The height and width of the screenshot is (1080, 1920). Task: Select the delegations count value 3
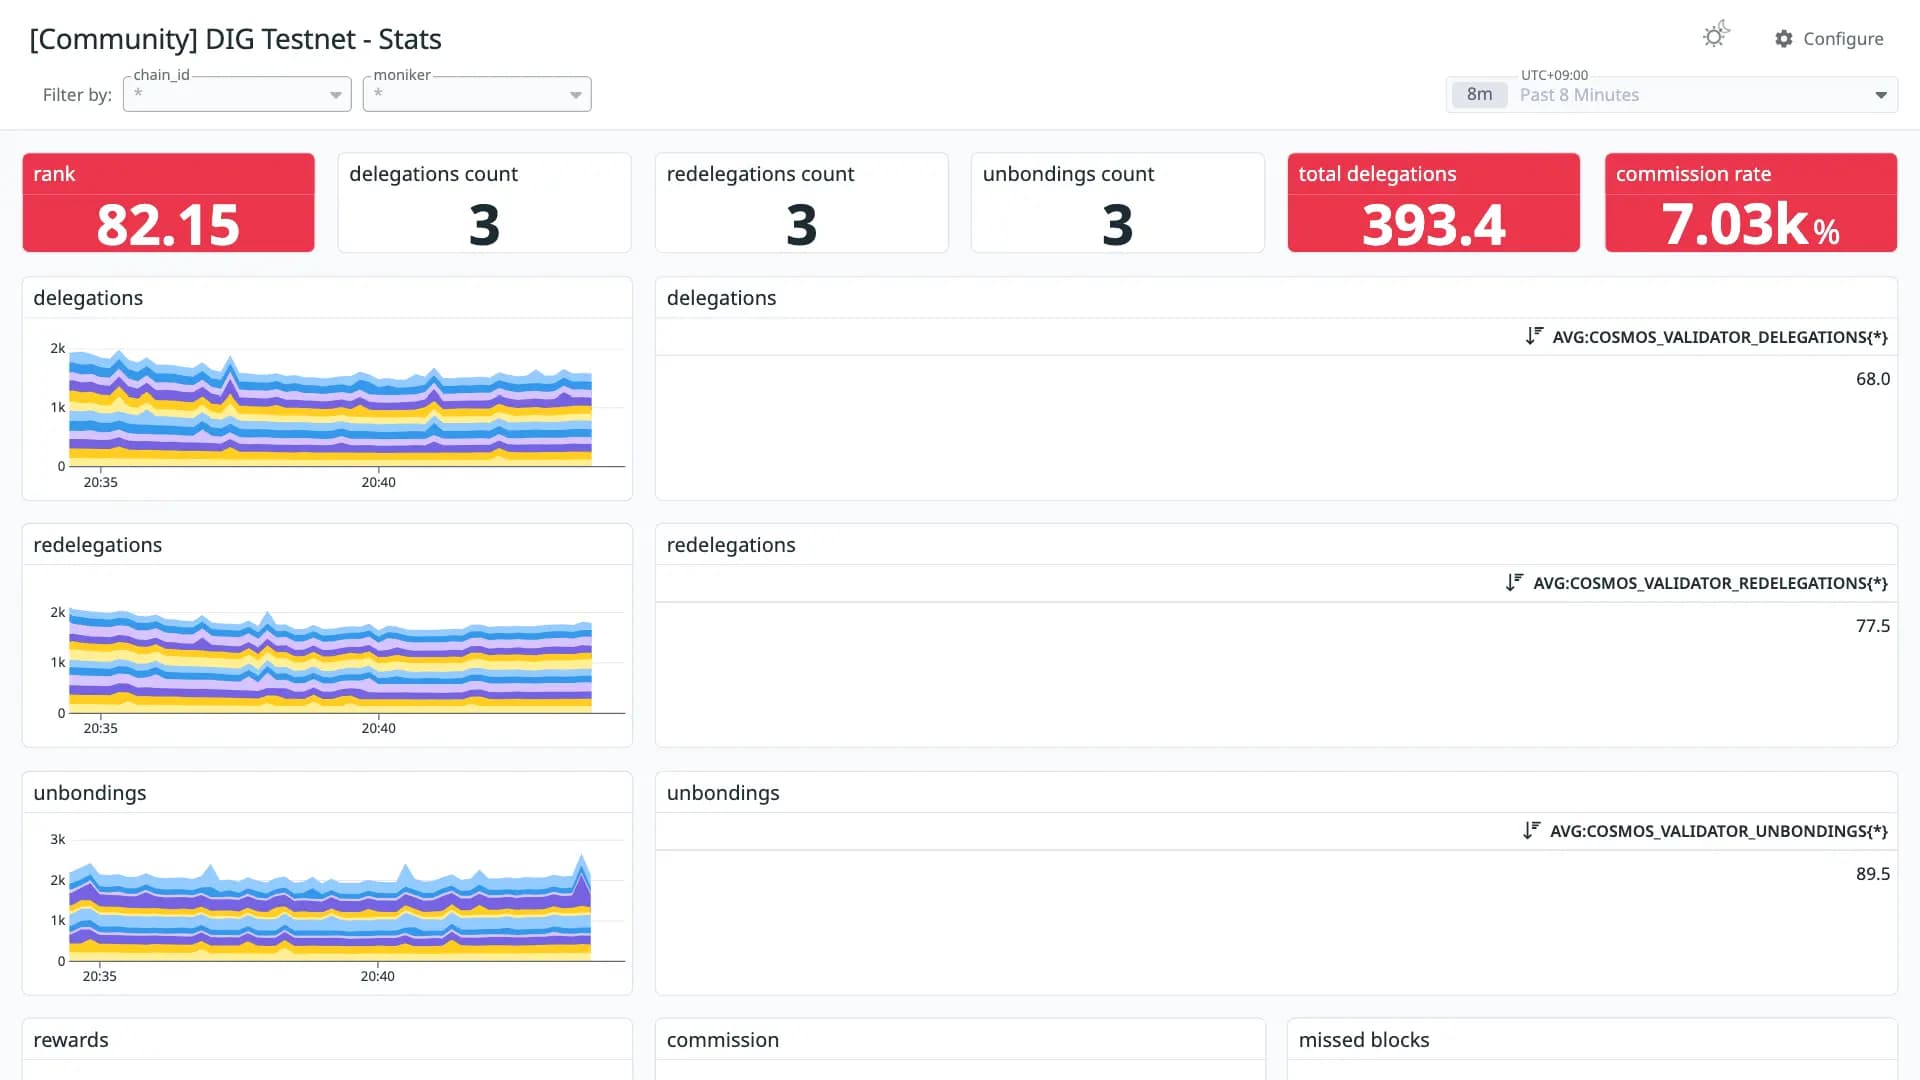484,224
